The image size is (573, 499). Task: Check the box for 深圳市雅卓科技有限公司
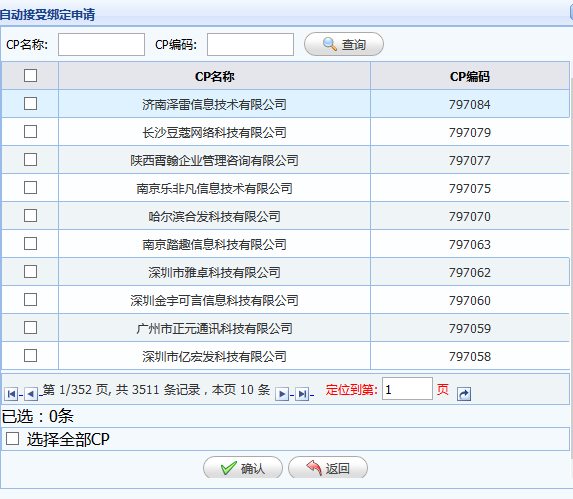pyautogui.click(x=30, y=272)
